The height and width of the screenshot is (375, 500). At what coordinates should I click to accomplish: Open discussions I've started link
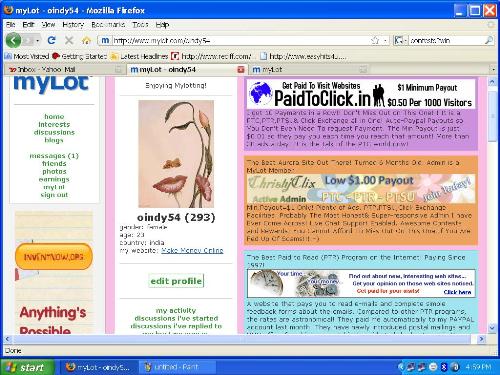(176, 318)
